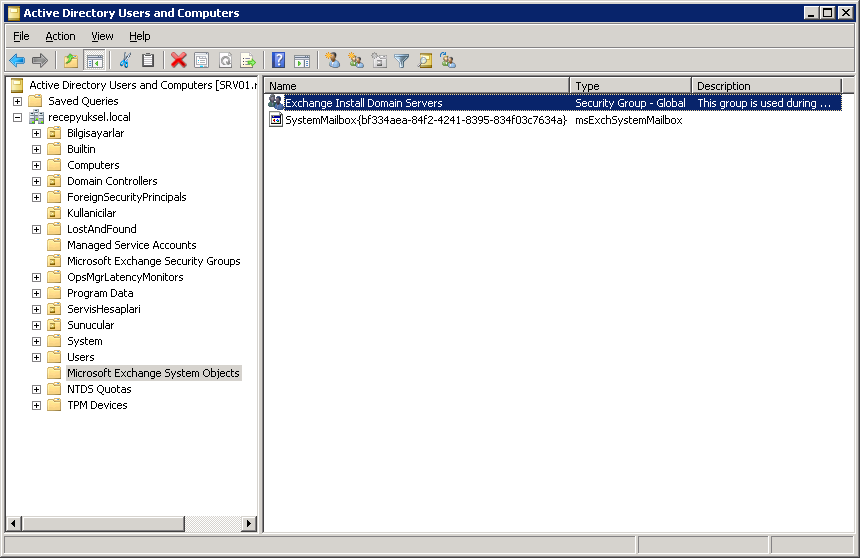Expand the Users node

point(36,357)
